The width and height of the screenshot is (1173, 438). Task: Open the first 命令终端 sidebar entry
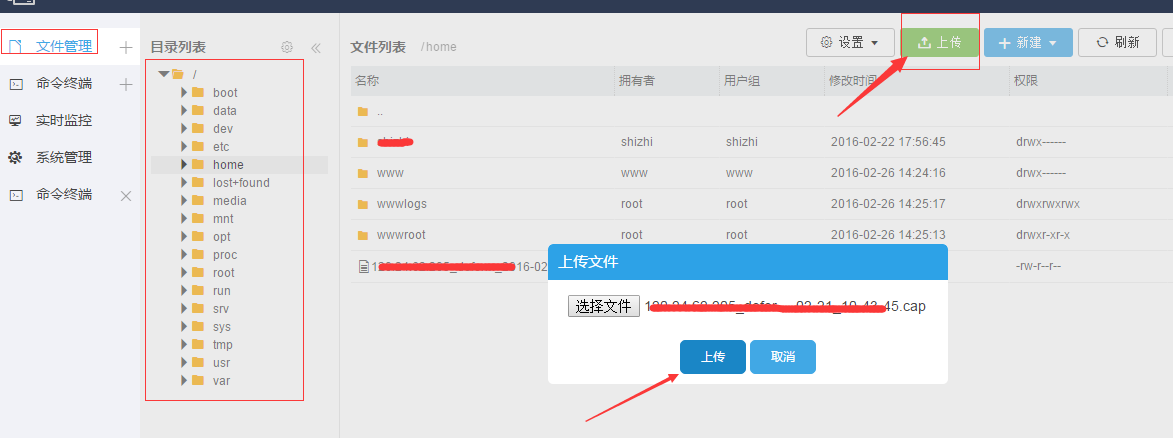[64, 84]
